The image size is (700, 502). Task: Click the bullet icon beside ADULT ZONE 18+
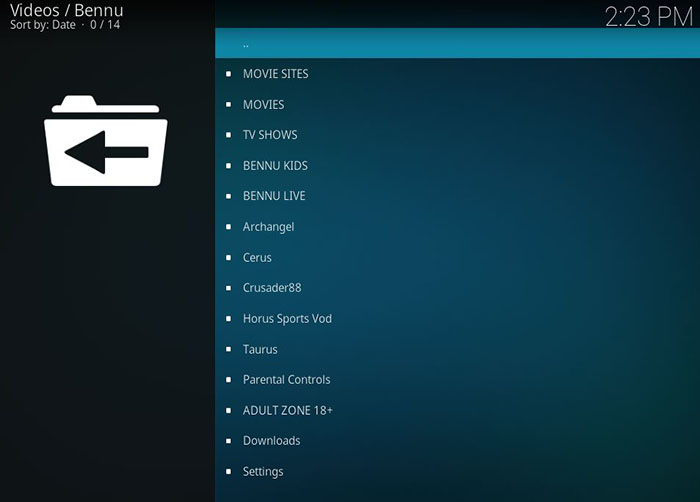pos(229,410)
